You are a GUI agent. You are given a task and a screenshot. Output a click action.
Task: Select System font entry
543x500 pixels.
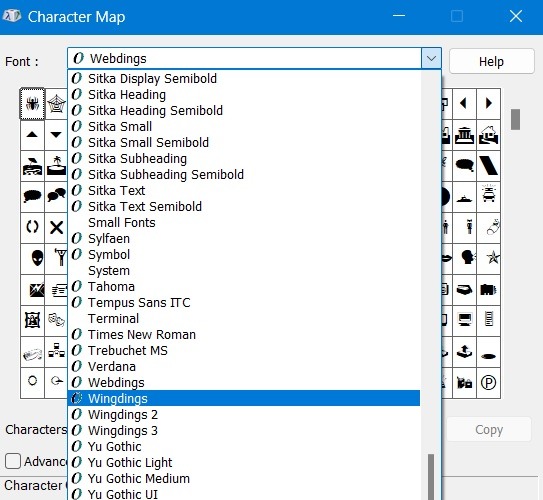244,270
